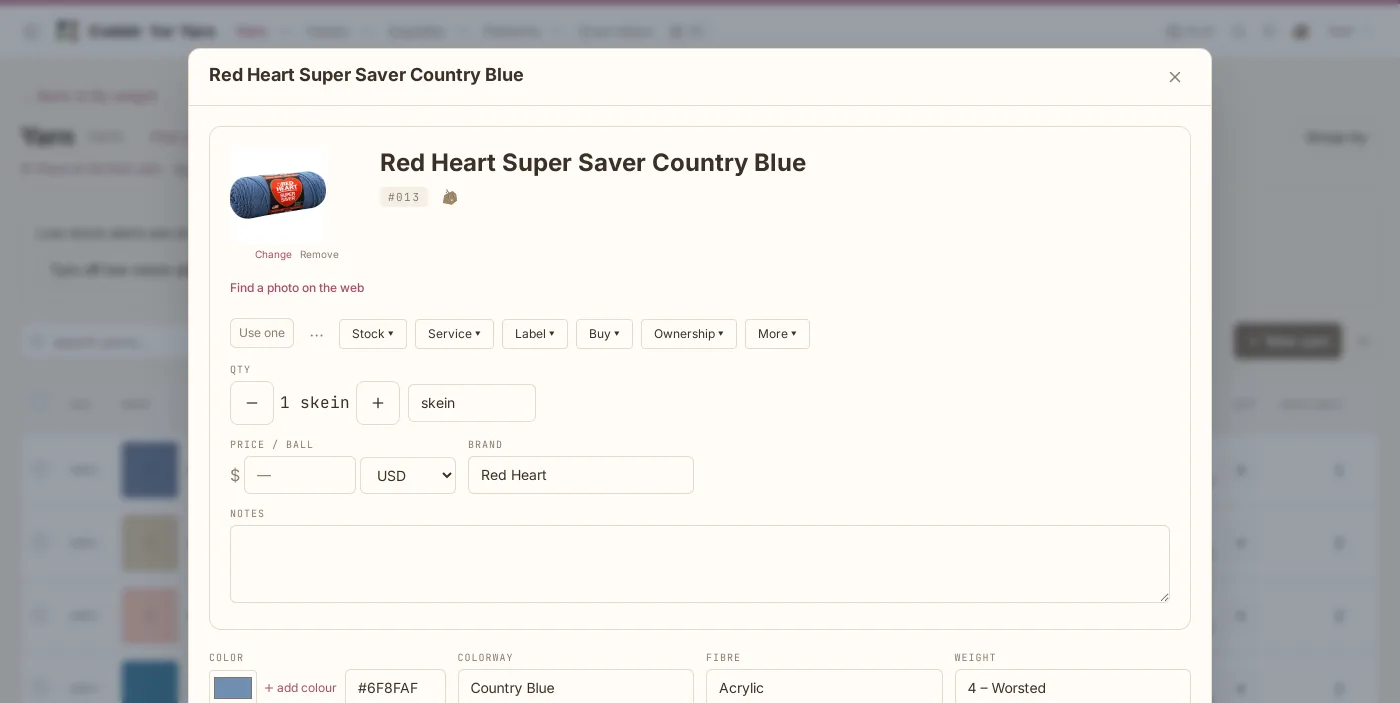Click the add colour link

coord(300,688)
